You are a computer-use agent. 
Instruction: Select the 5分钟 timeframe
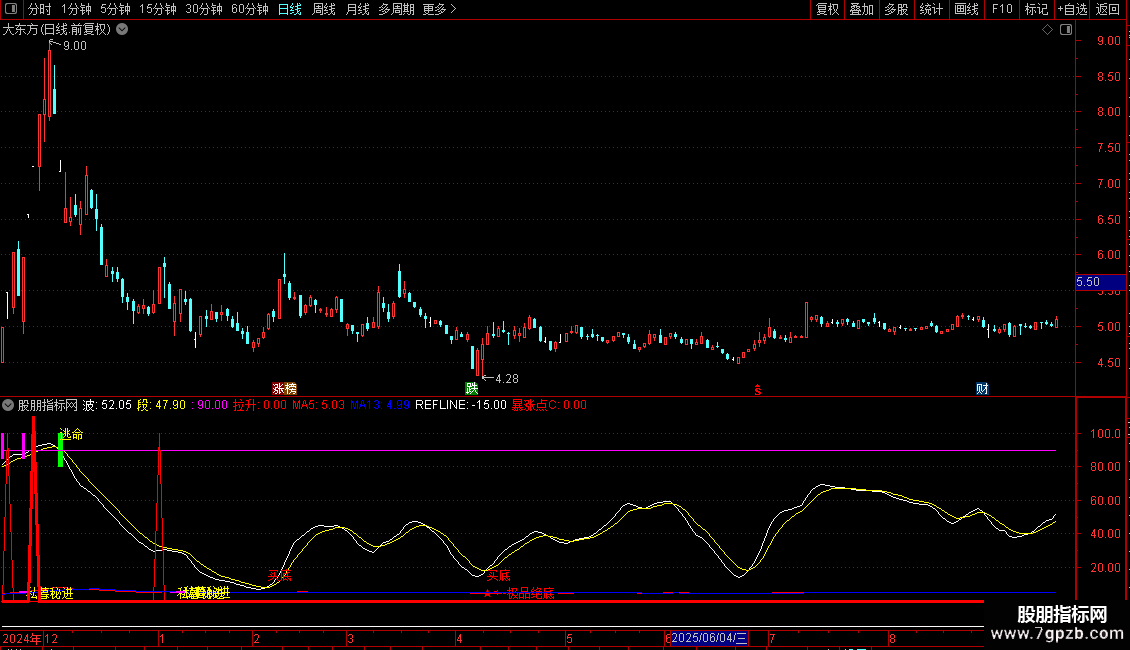point(115,9)
